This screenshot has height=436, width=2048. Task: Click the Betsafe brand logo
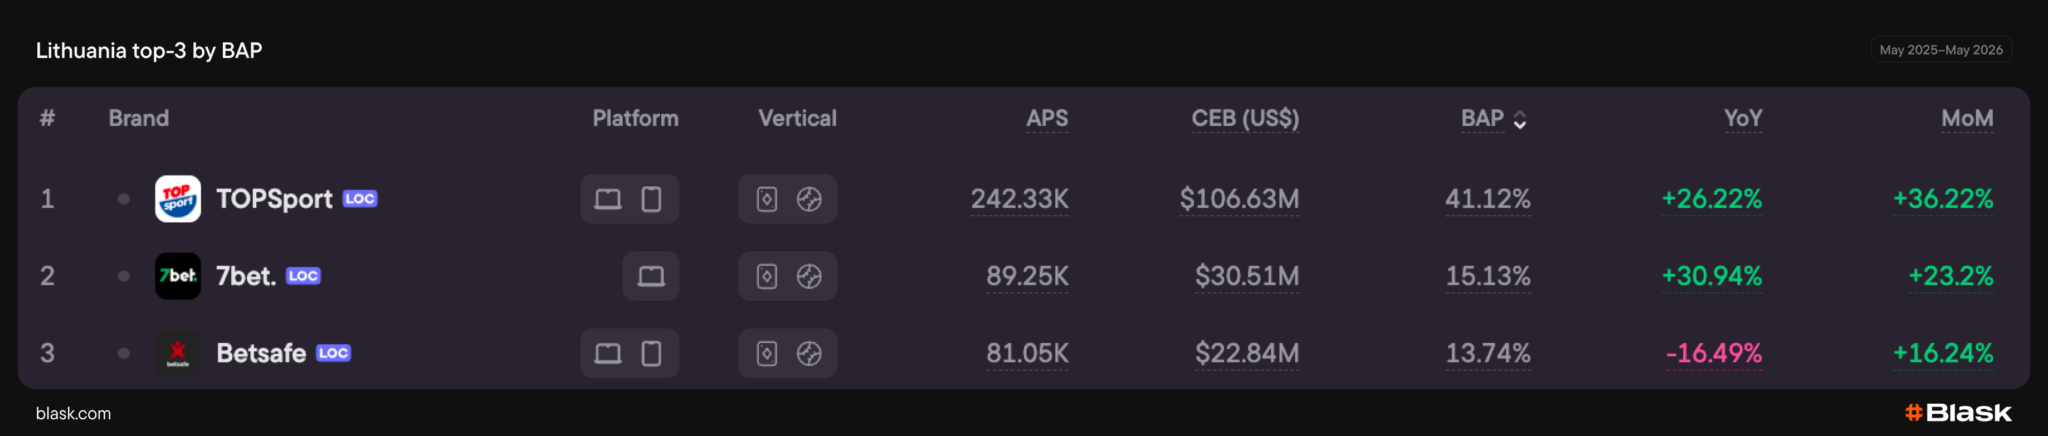click(178, 353)
